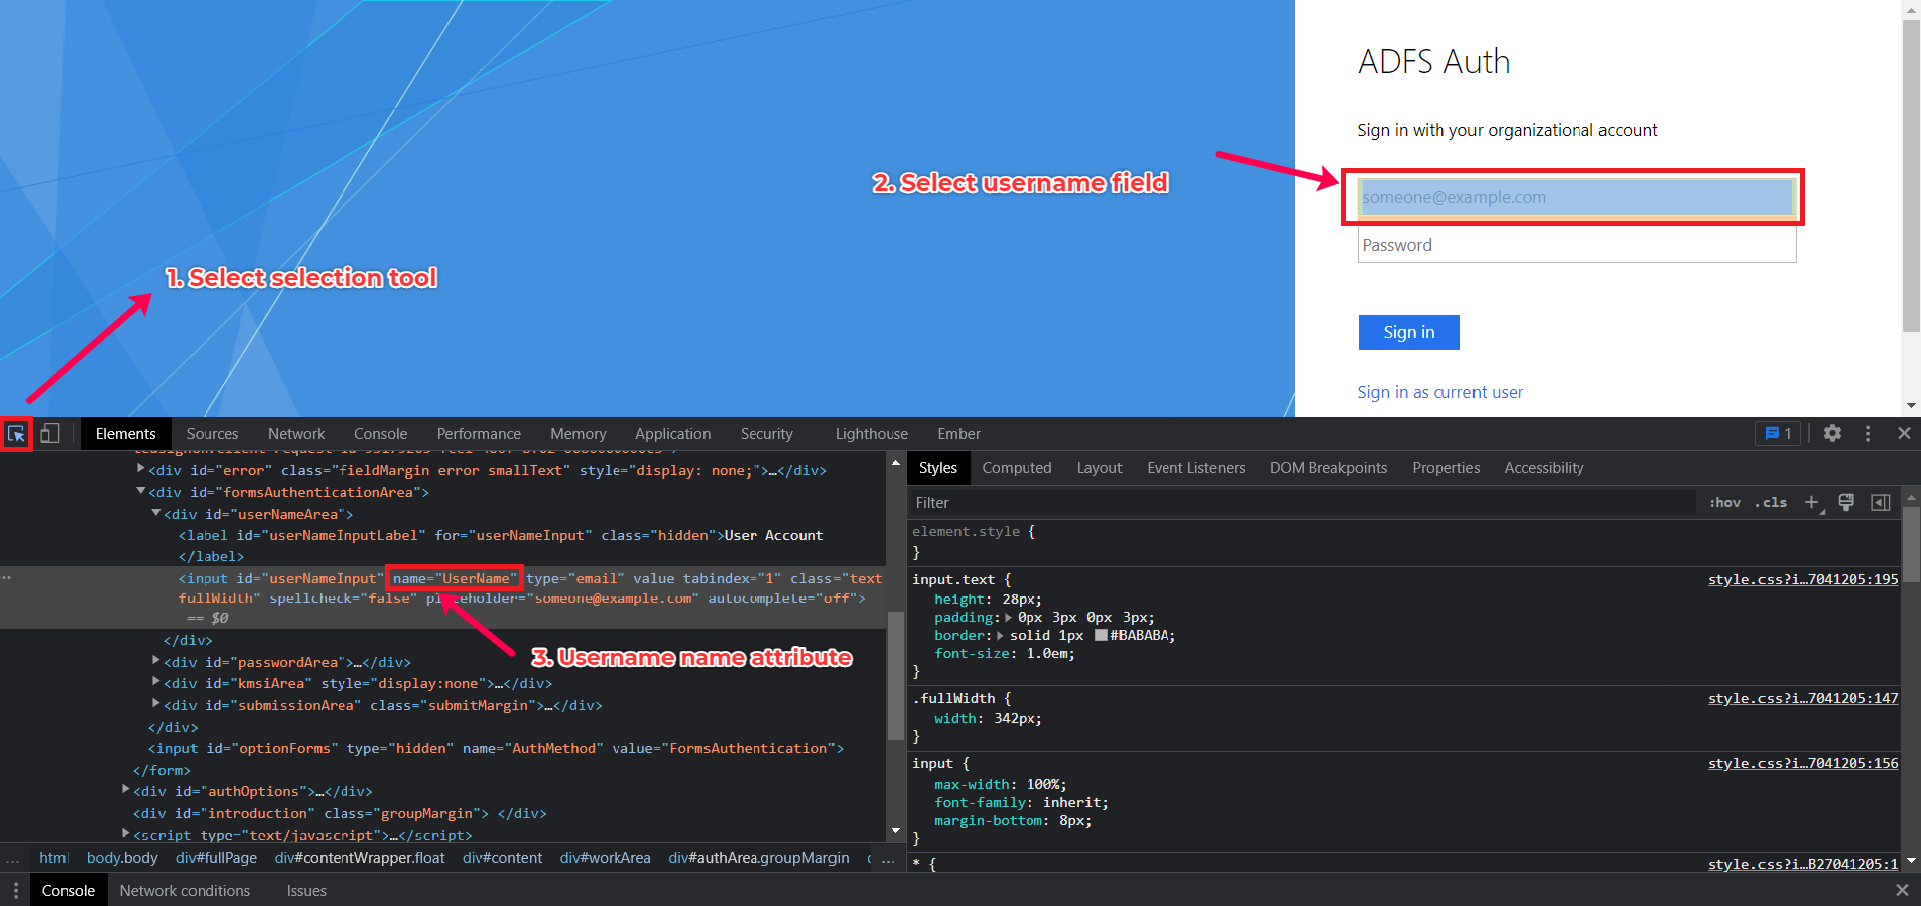Open the DevTools more options menu
This screenshot has width=1921, height=906.
tap(1868, 434)
